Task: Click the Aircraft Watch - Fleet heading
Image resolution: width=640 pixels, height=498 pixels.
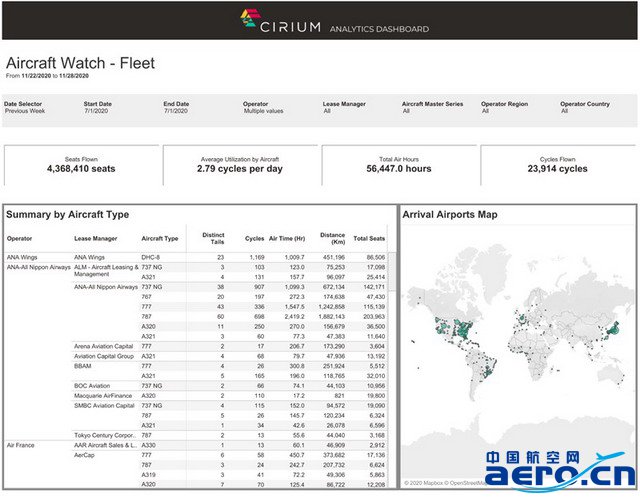Action: pos(80,63)
